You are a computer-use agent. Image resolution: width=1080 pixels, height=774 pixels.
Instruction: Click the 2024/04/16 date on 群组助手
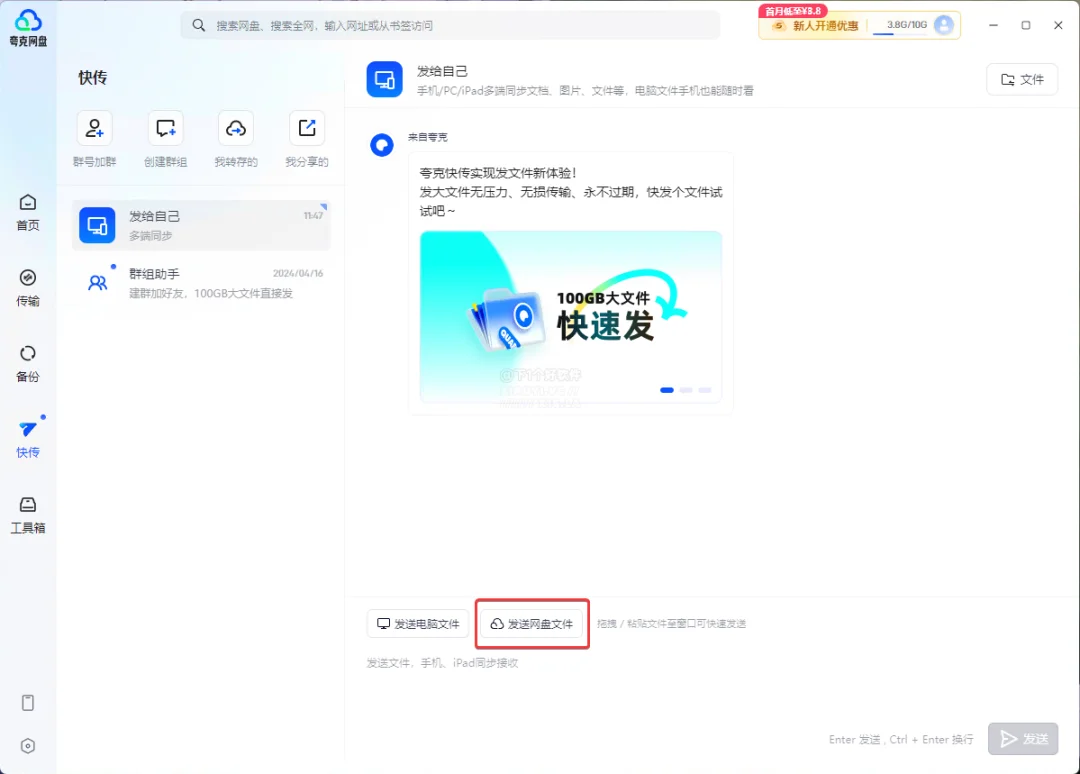(x=298, y=273)
